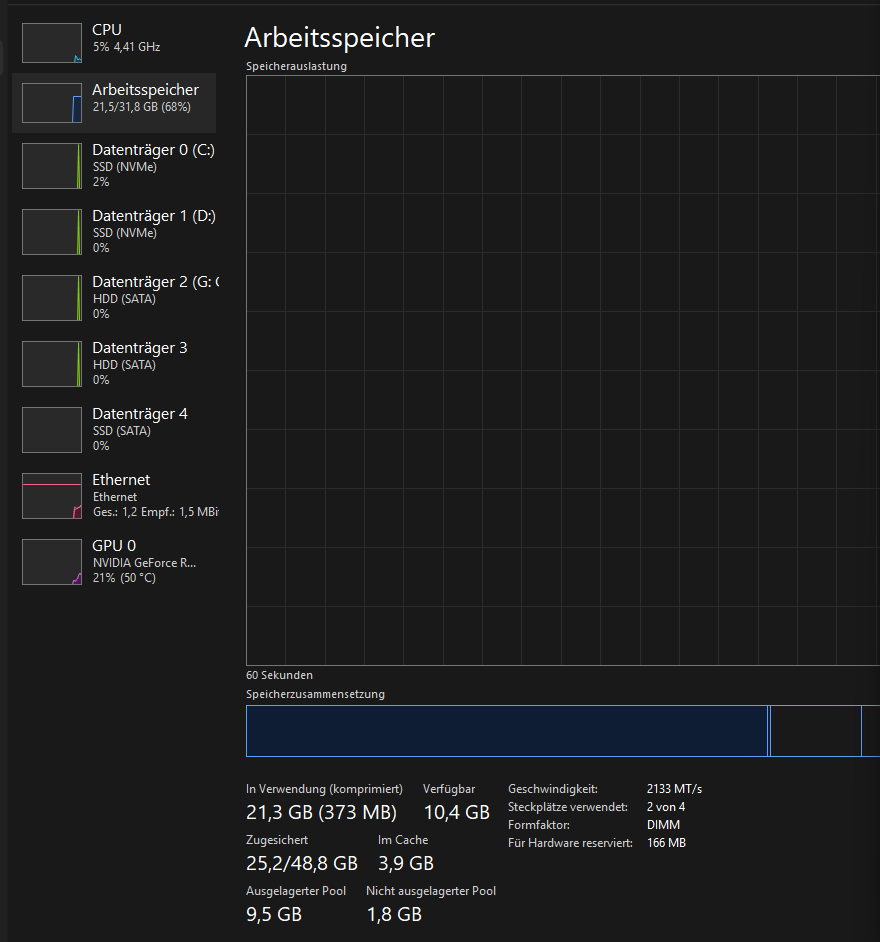This screenshot has height=942, width=880.
Task: Click the Im Cache "3,9 GB" value
Action: [x=406, y=863]
